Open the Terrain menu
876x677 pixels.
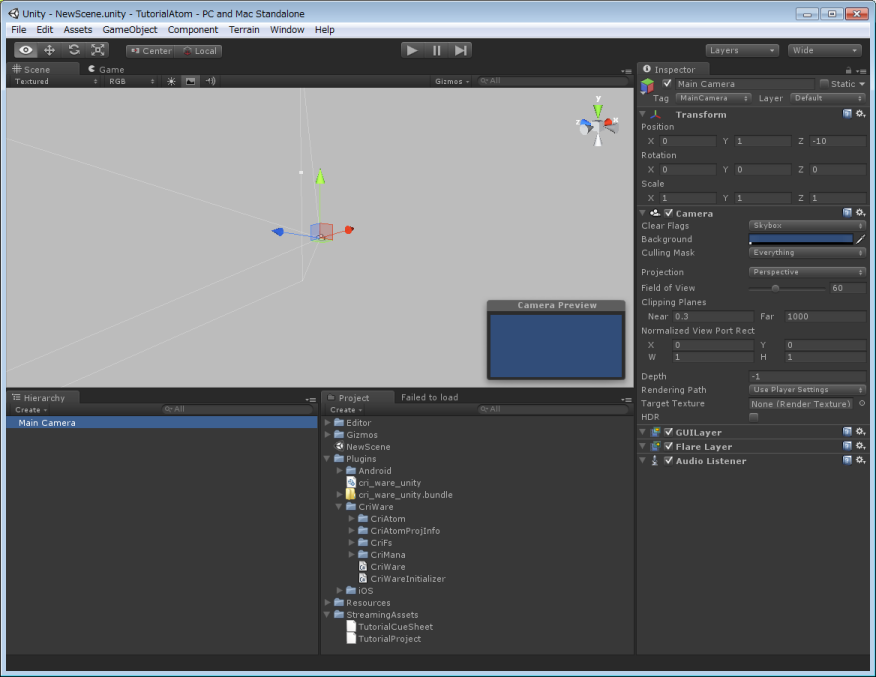click(244, 30)
